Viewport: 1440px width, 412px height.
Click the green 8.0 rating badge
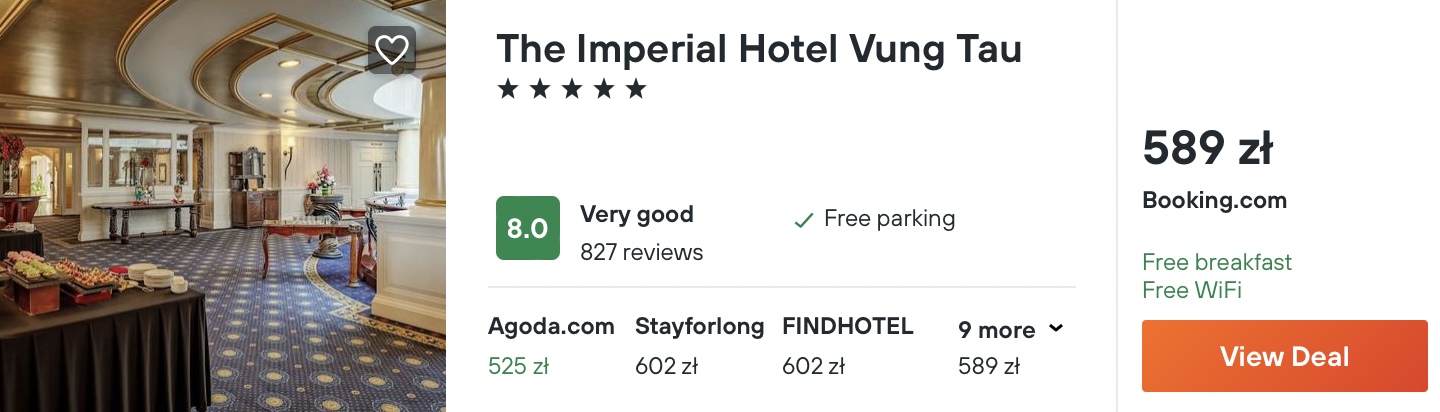pos(527,228)
